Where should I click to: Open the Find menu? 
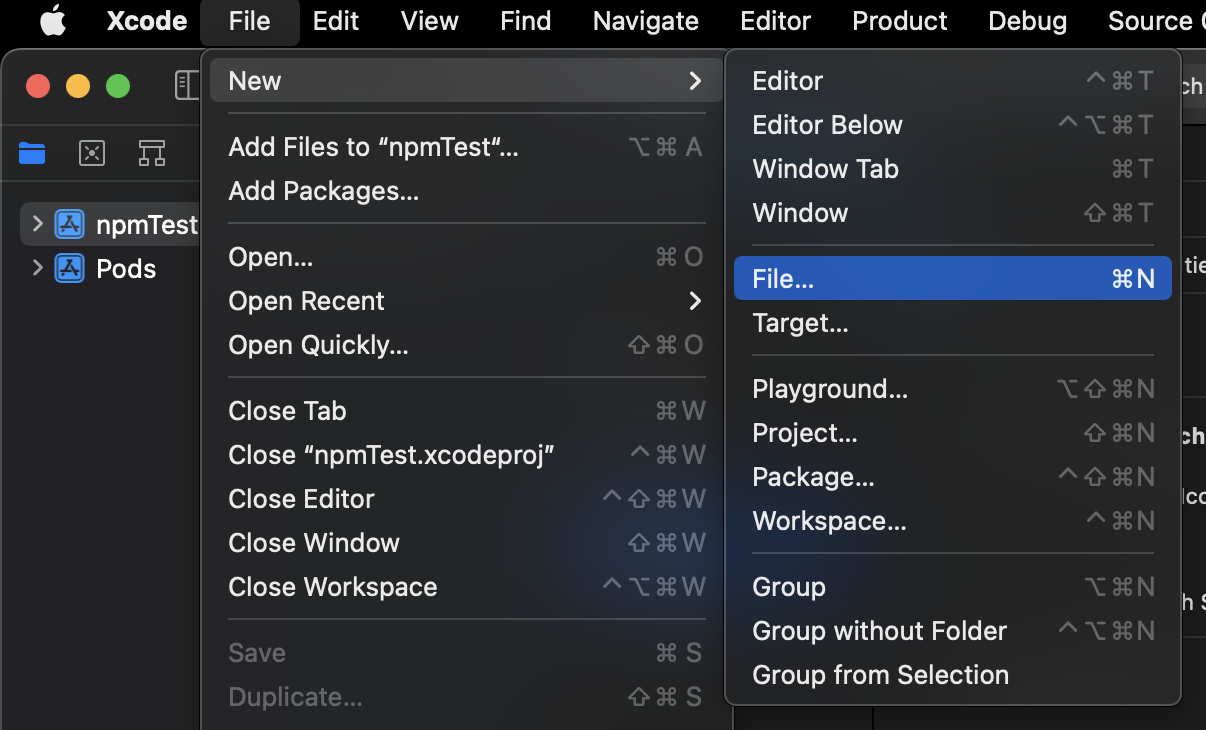point(526,21)
